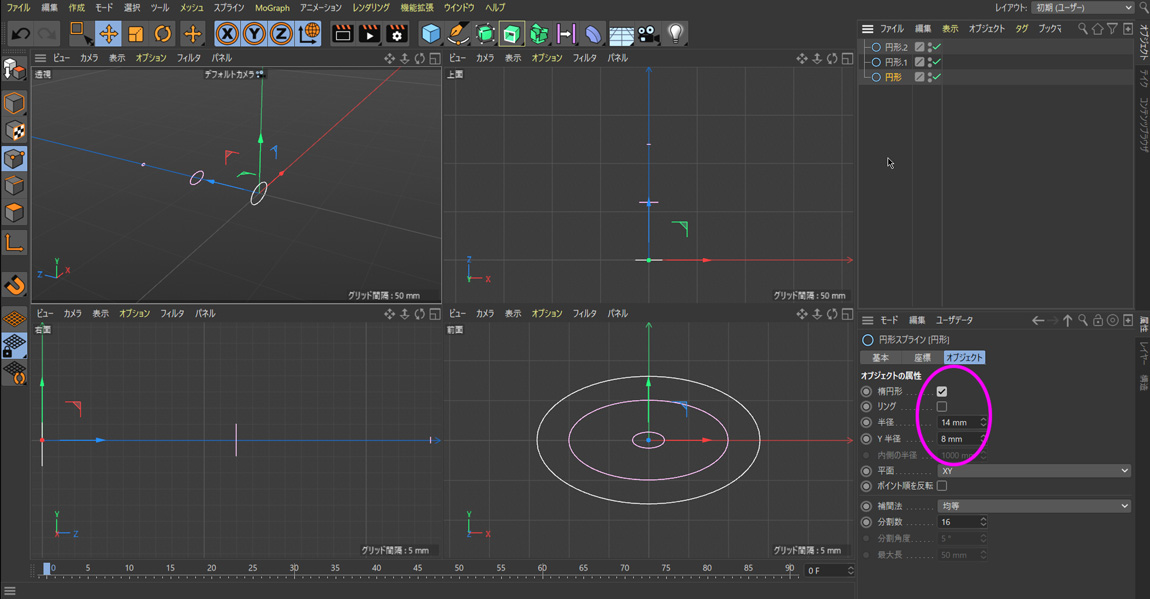Check the ポイント順を反転 checkbox

[x=942, y=486]
